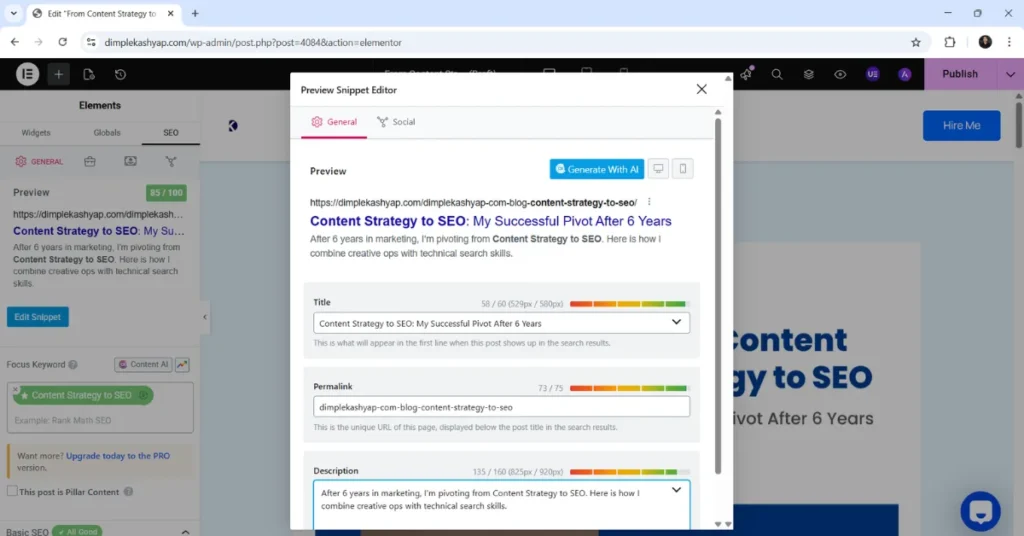Switch to Social tab in snippet editor
The width and height of the screenshot is (1024, 536).
coord(396,122)
